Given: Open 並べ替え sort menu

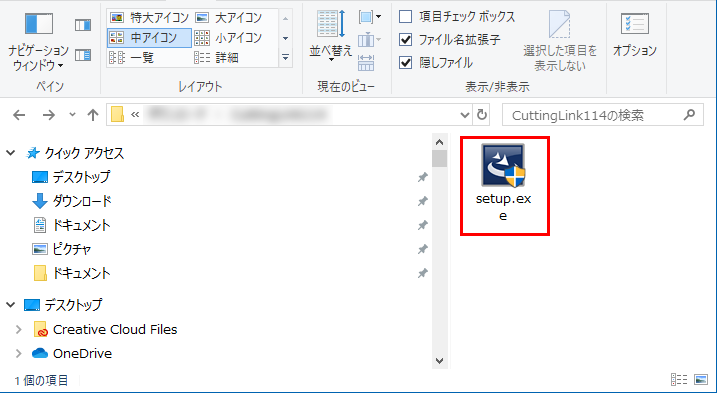Looking at the screenshot, I should (x=331, y=37).
